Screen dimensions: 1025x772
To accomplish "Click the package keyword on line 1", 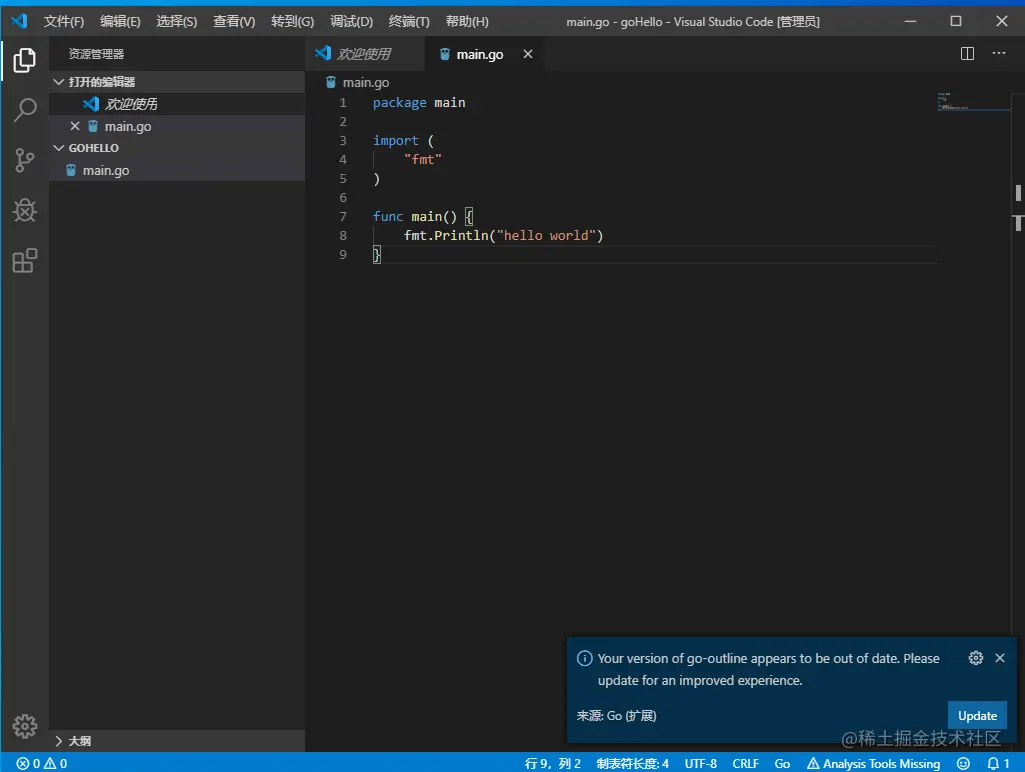I will [x=399, y=103].
